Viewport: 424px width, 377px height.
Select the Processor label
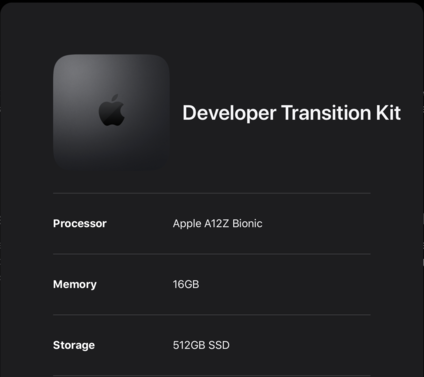pyautogui.click(x=80, y=223)
